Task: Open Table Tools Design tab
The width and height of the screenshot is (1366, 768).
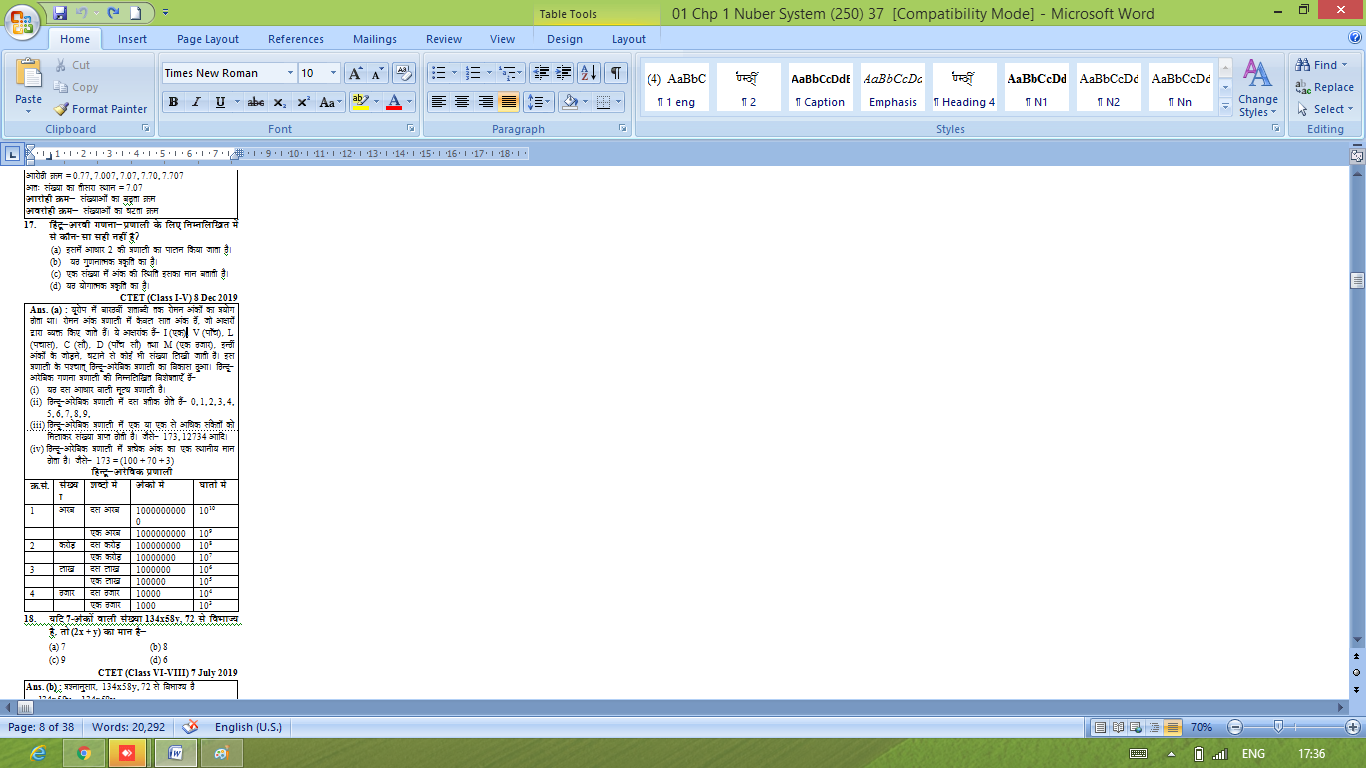Action: [565, 39]
